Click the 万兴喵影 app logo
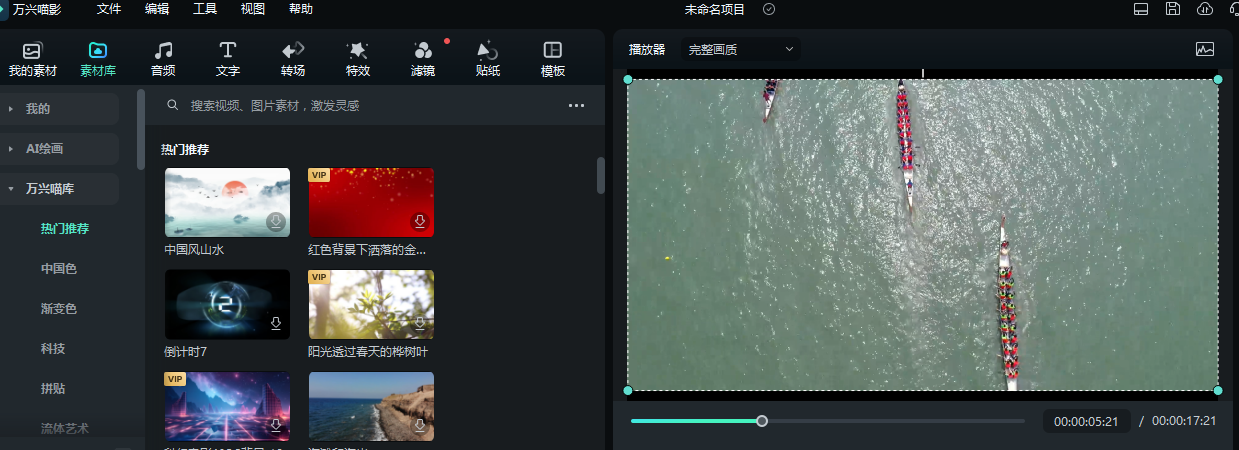The width and height of the screenshot is (1239, 450). 4,9
